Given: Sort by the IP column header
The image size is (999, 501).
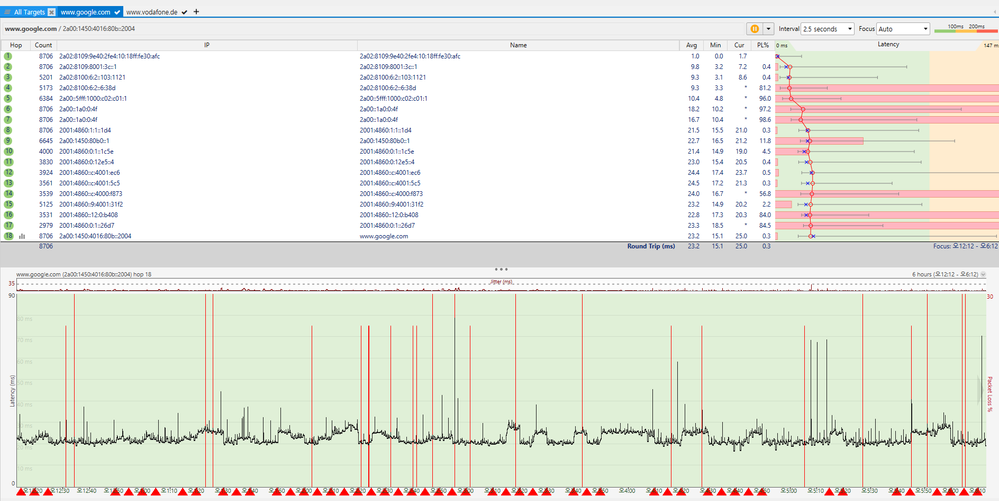Looking at the screenshot, I should 207,45.
